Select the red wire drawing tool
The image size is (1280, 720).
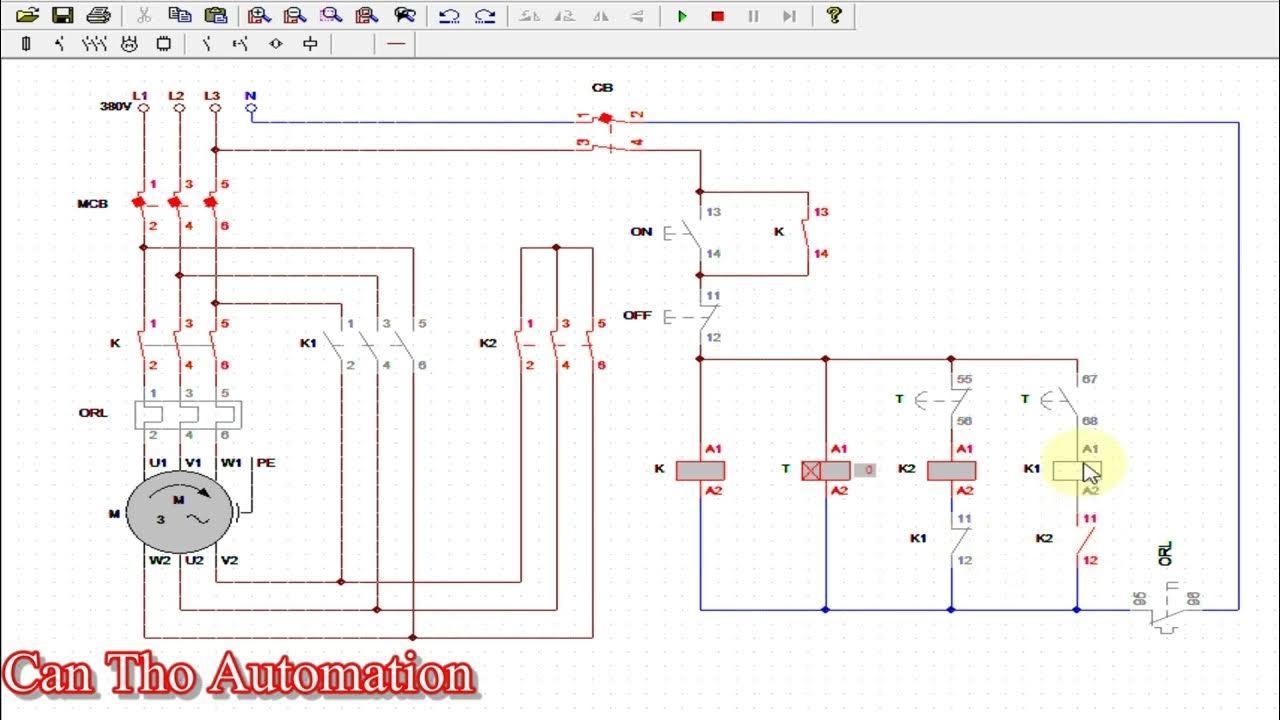396,44
